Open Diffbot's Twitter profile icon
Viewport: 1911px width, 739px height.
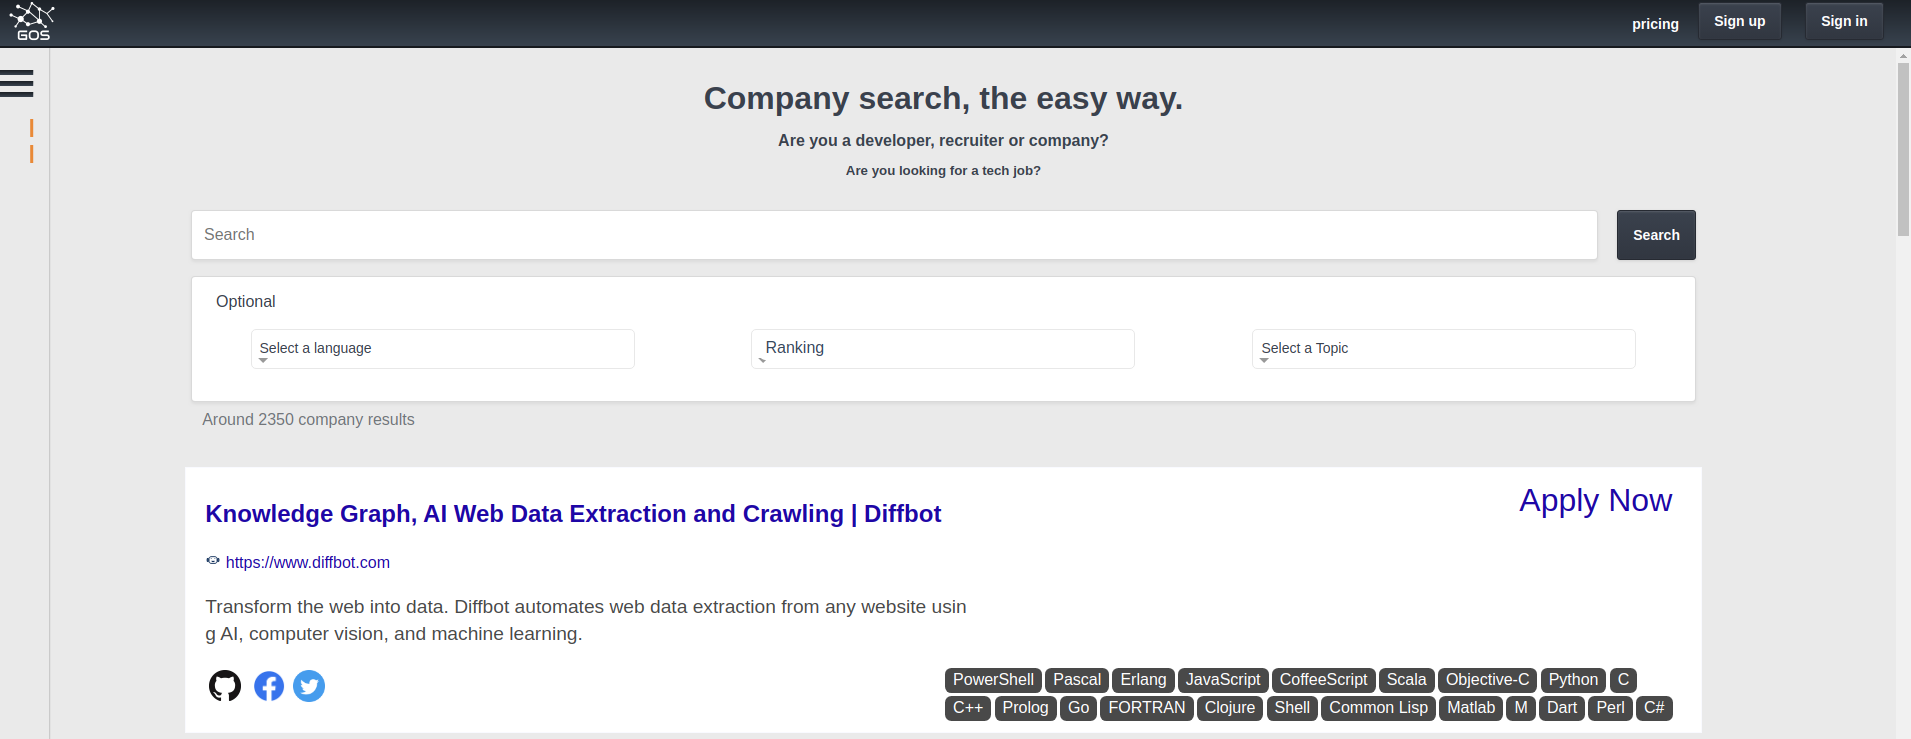click(x=309, y=686)
